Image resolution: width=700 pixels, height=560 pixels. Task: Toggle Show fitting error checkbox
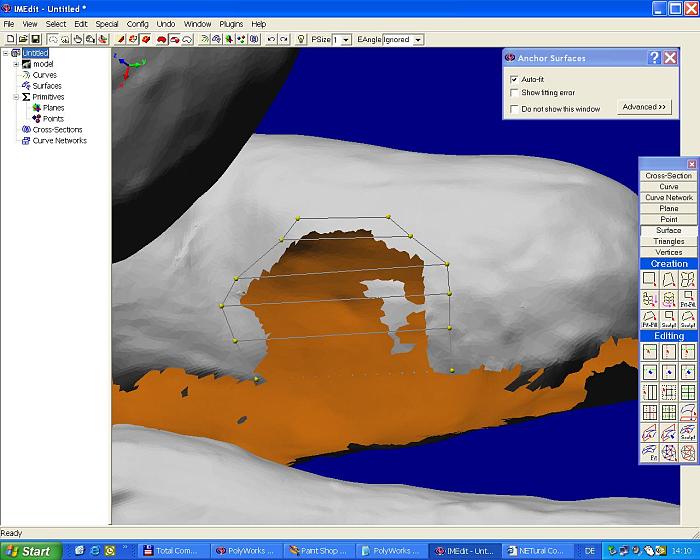tap(514, 93)
